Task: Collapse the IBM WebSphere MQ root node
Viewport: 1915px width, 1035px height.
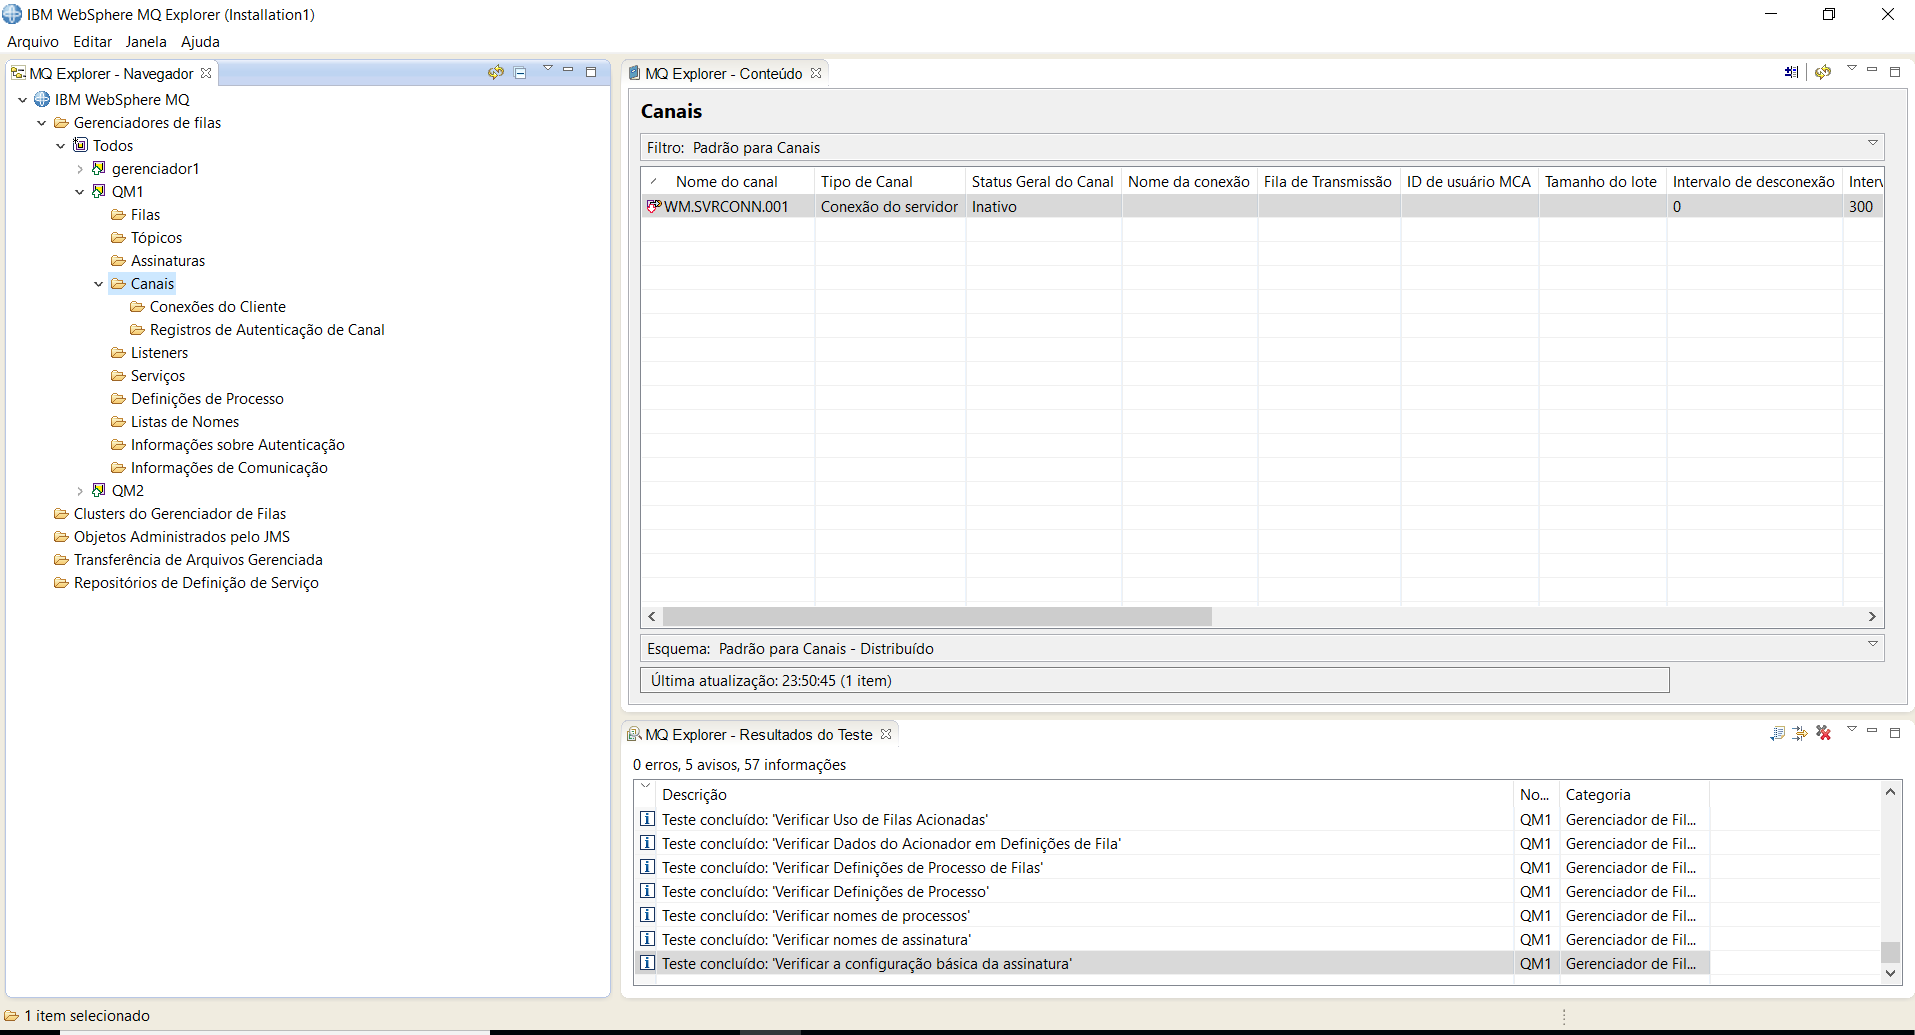Action: [23, 100]
